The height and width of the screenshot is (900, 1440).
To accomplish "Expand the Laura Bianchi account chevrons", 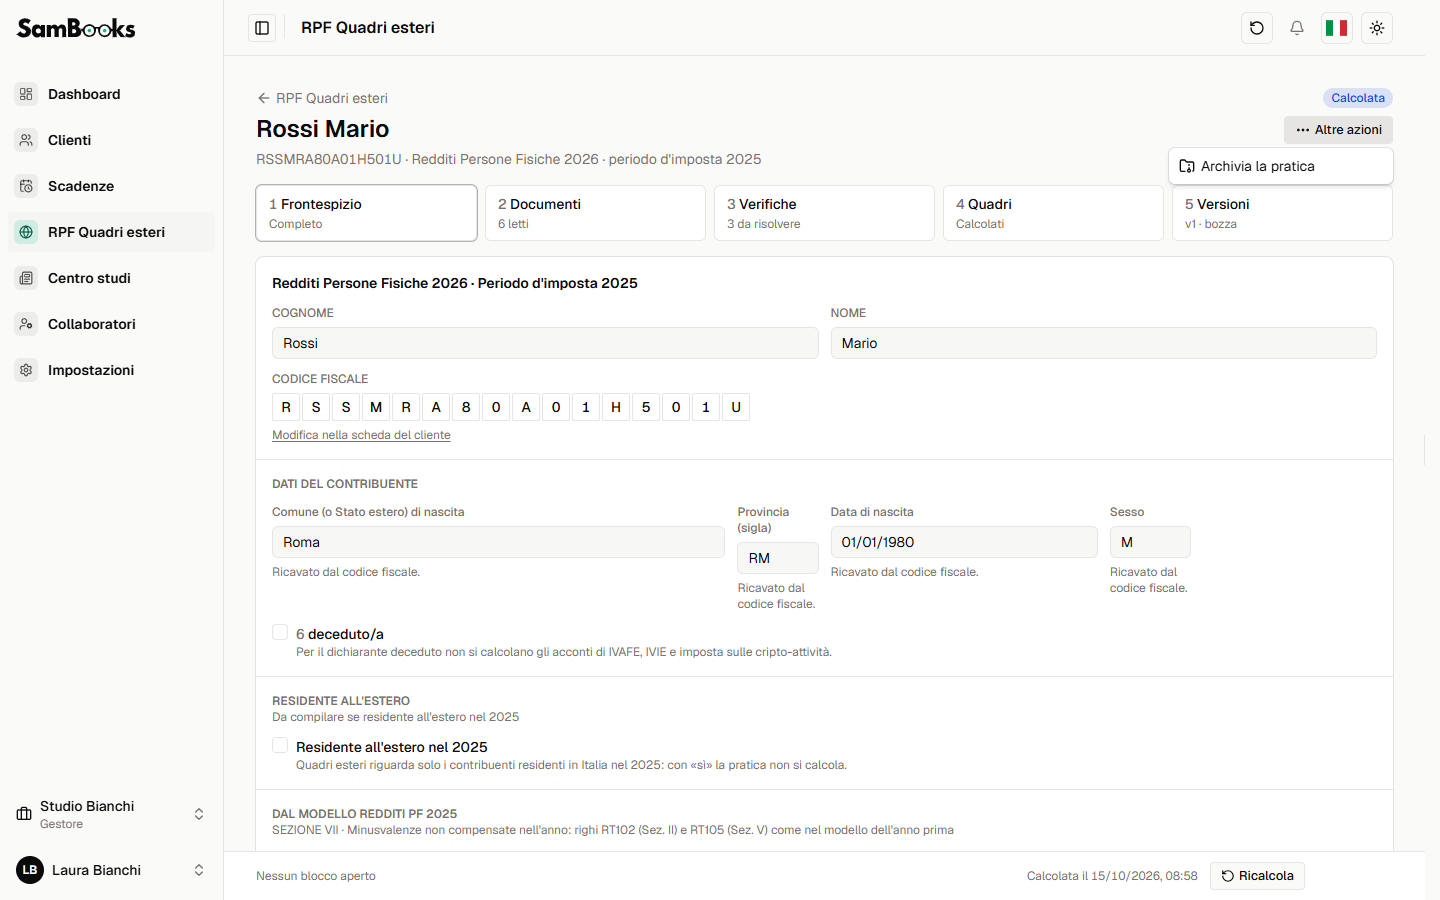I will click(x=199, y=870).
